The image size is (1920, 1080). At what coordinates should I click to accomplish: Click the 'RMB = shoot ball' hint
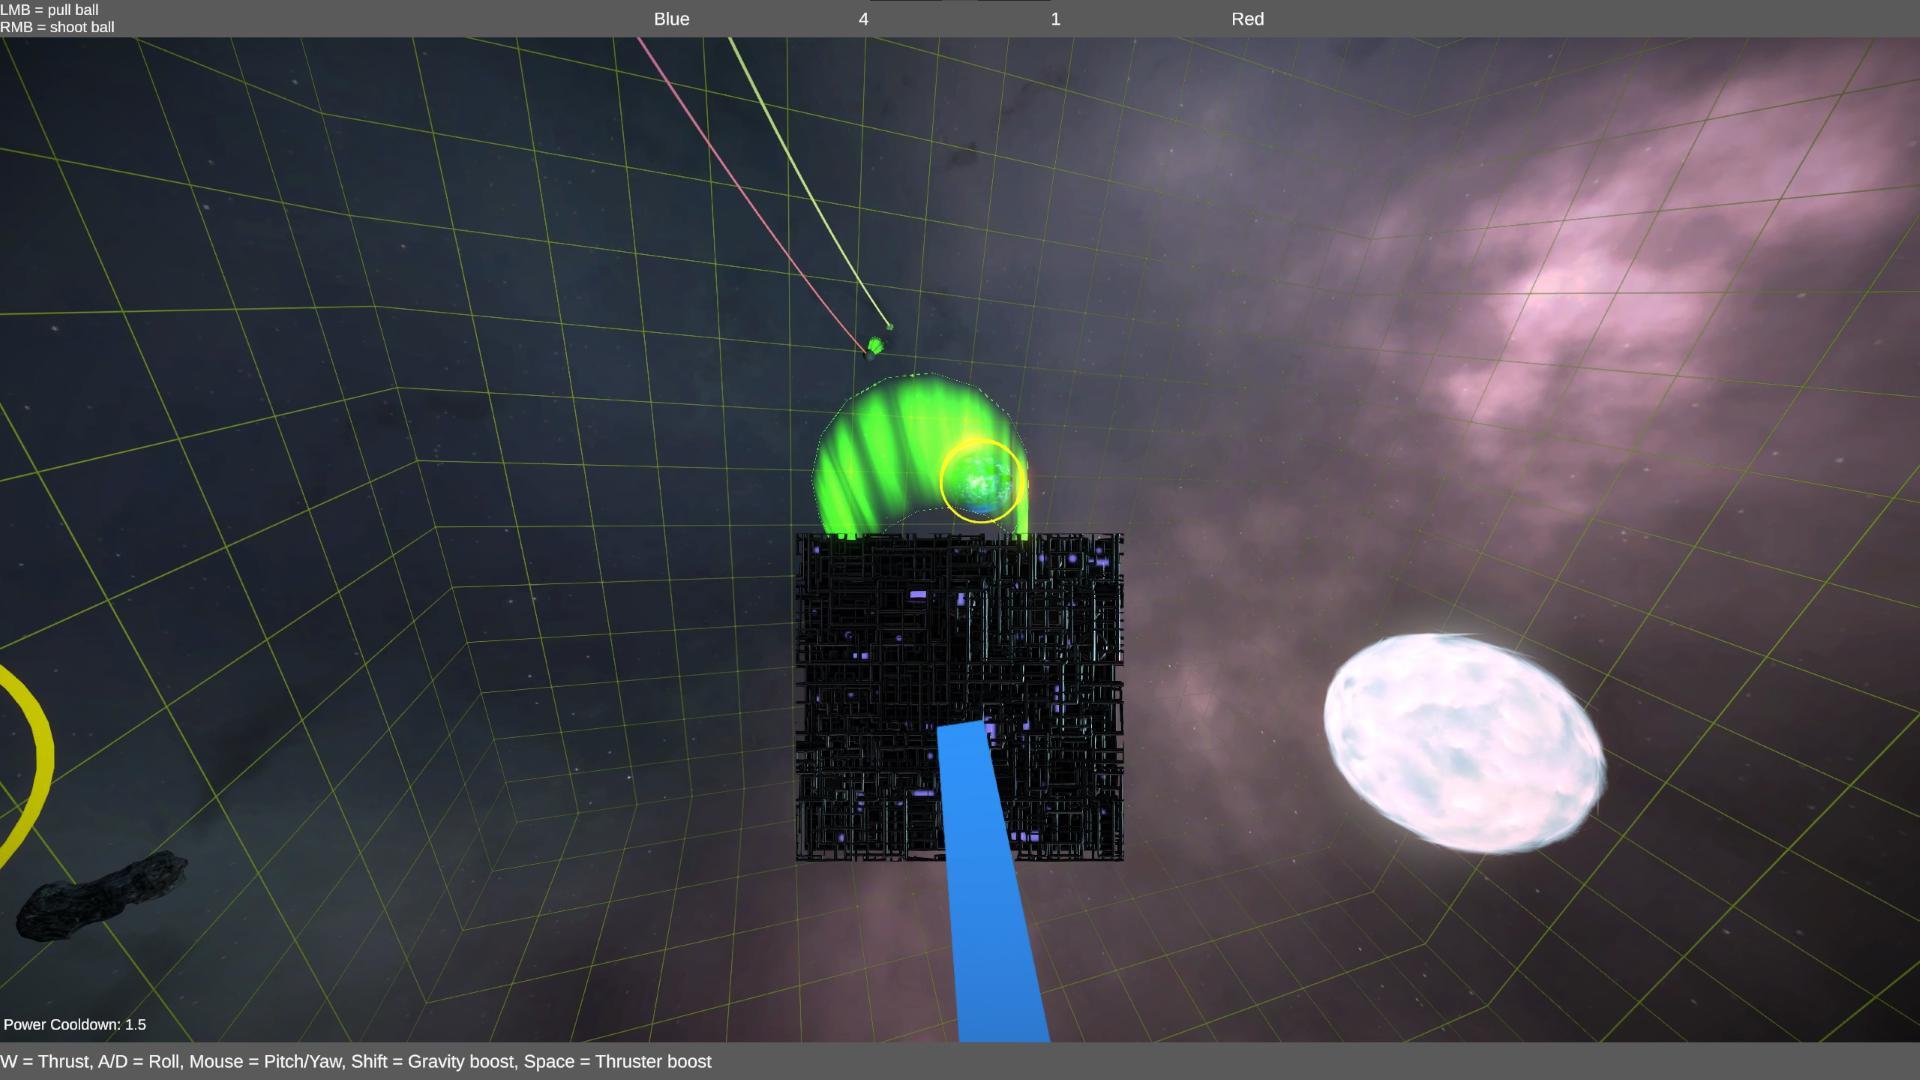58,27
